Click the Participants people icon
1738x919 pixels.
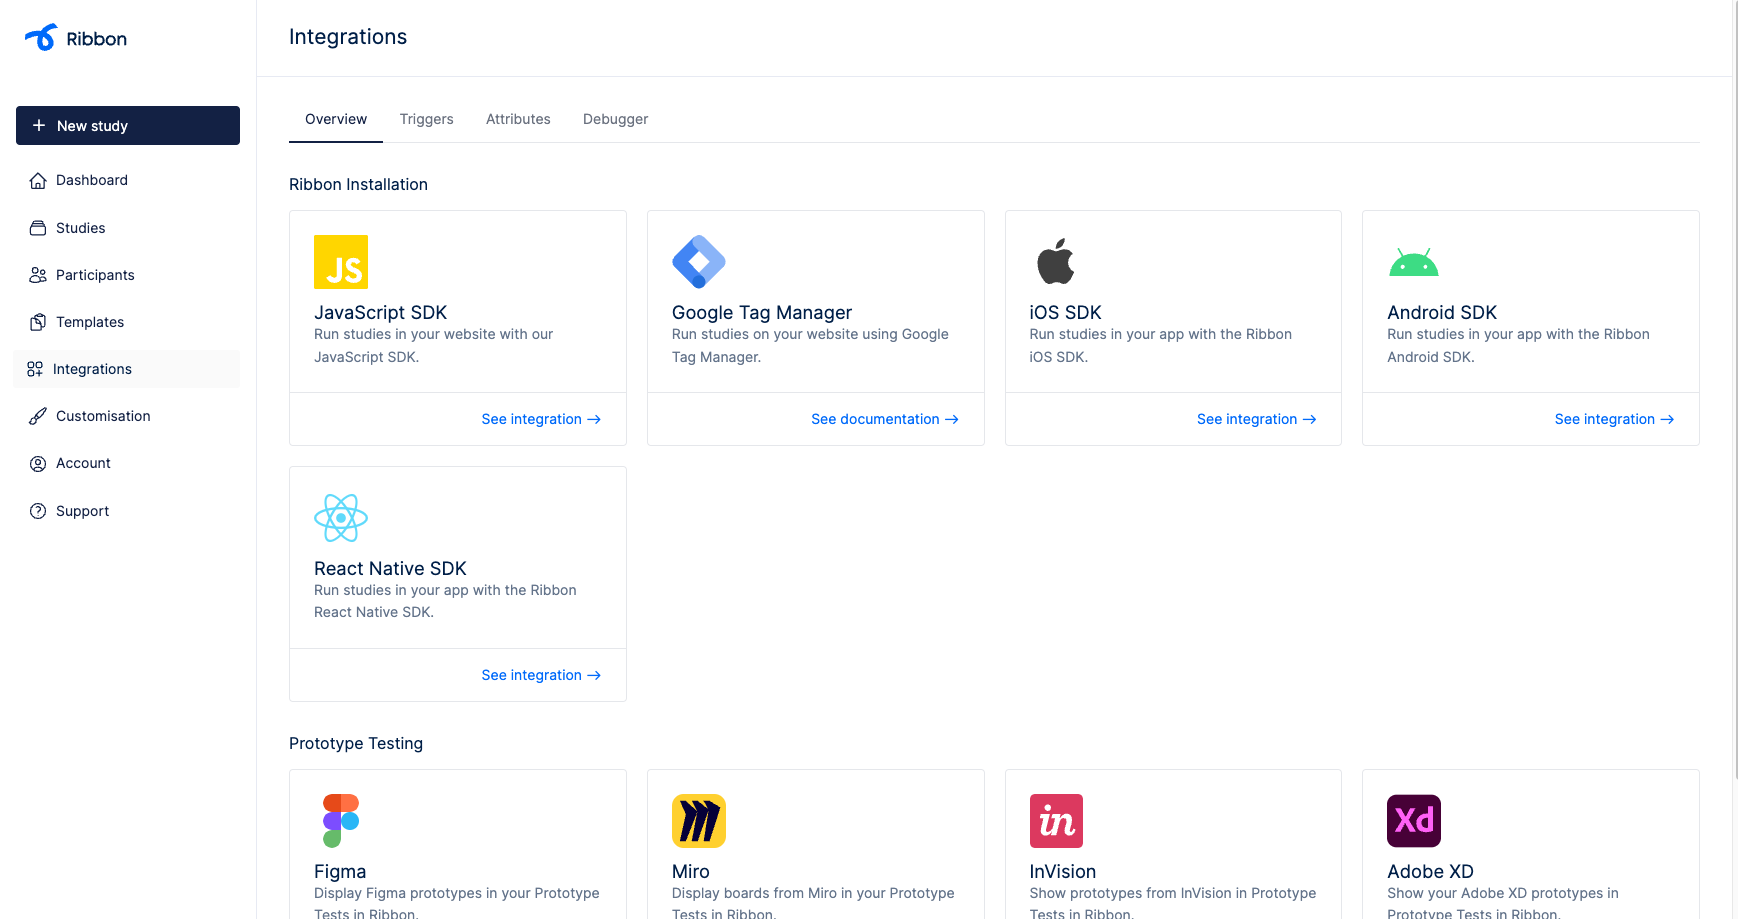(x=38, y=275)
